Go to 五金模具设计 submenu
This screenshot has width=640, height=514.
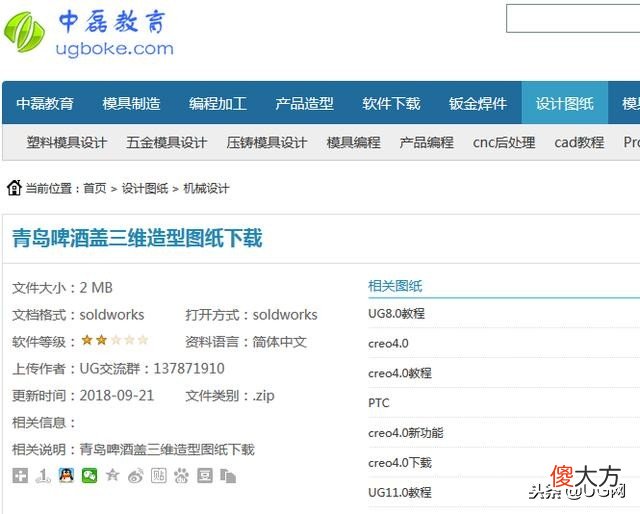(x=167, y=142)
